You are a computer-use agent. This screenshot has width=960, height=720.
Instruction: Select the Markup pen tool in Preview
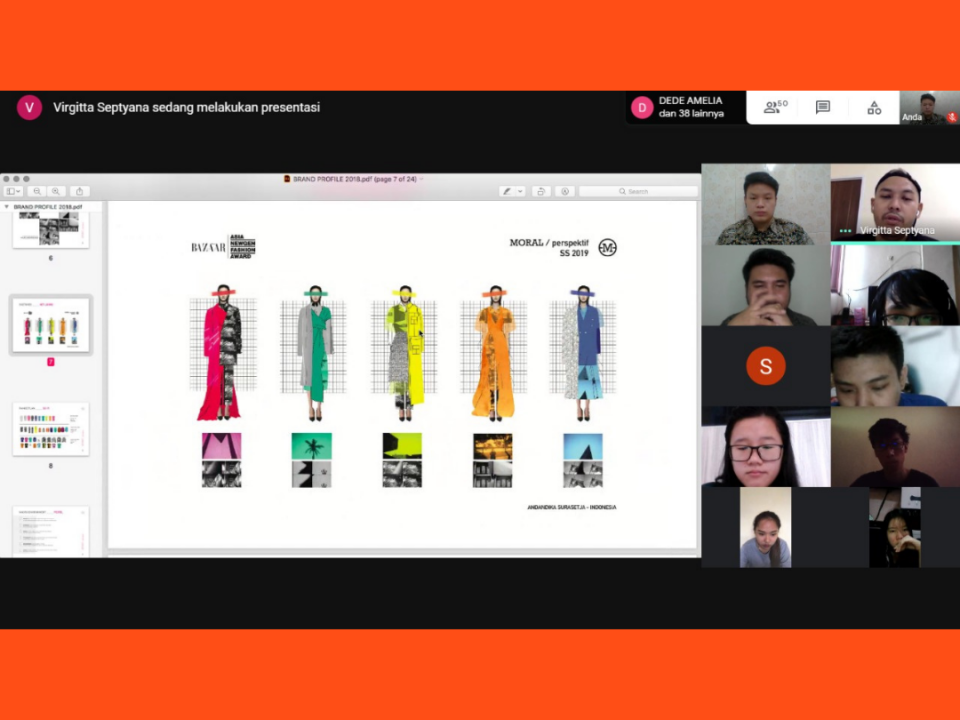pos(507,192)
